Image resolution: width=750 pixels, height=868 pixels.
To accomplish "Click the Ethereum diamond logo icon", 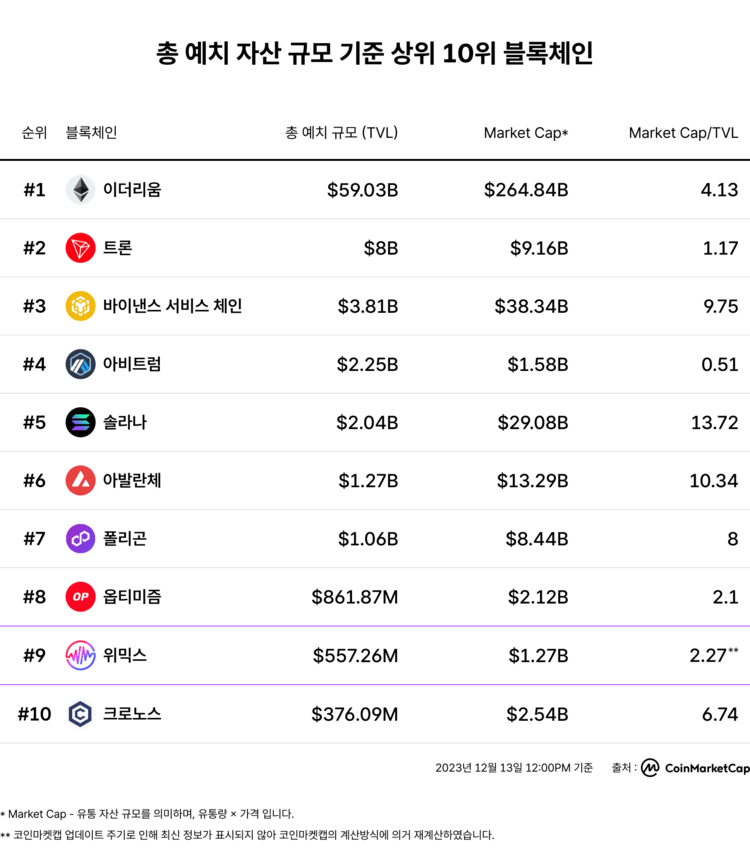I will (80, 190).
